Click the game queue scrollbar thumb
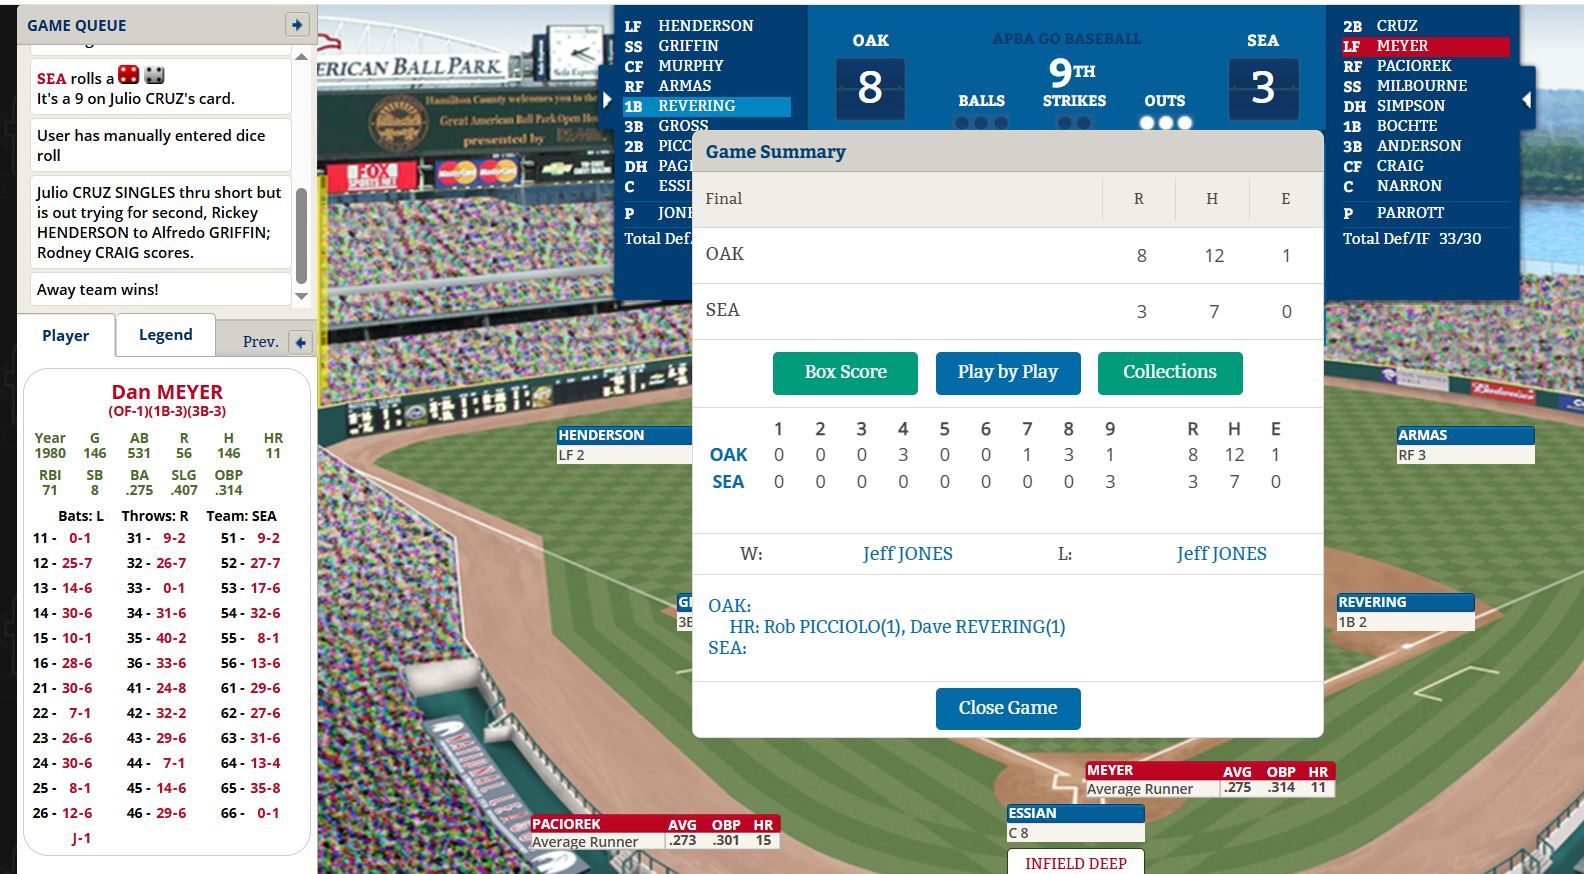Image resolution: width=1584 pixels, height=874 pixels. [301, 236]
